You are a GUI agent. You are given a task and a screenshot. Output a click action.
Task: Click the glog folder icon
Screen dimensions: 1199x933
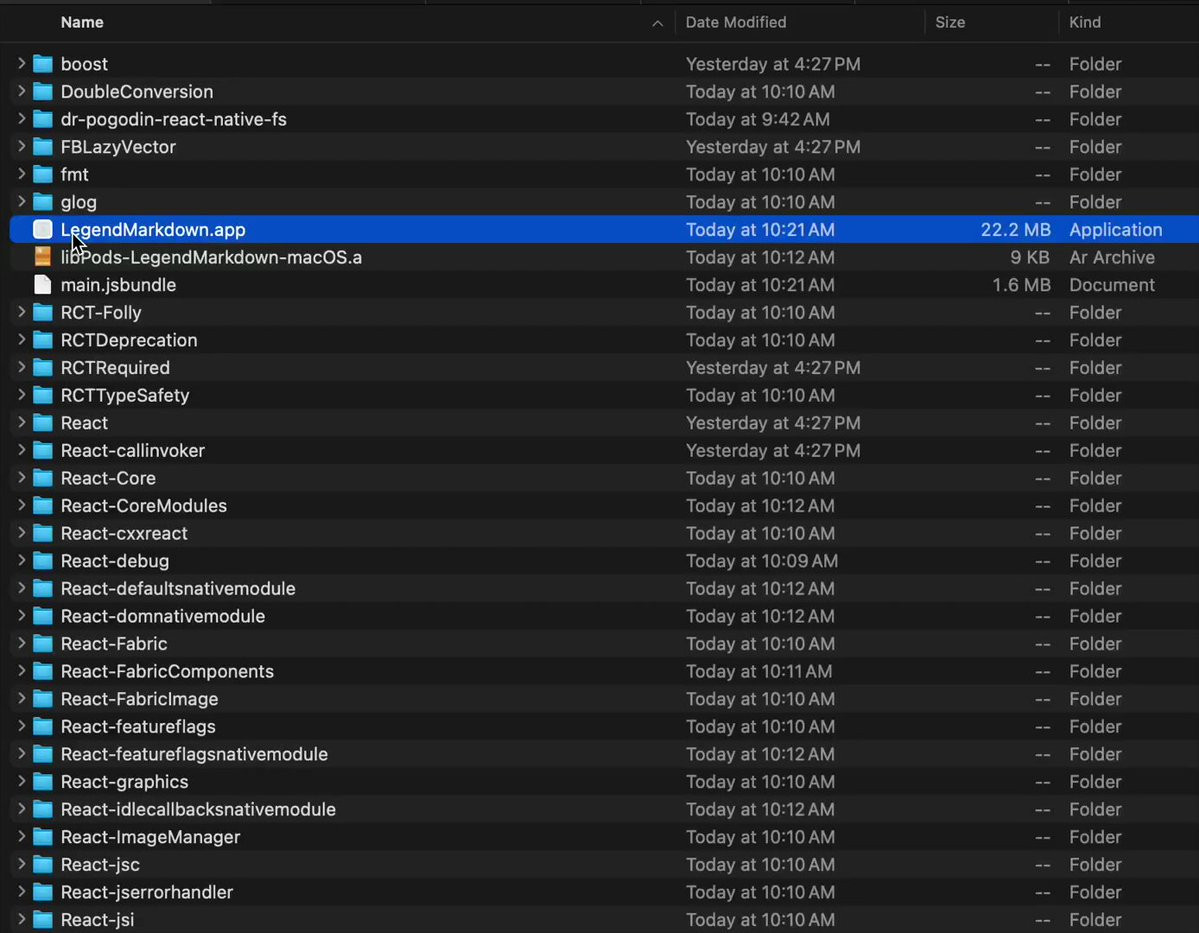pyautogui.click(x=43, y=202)
